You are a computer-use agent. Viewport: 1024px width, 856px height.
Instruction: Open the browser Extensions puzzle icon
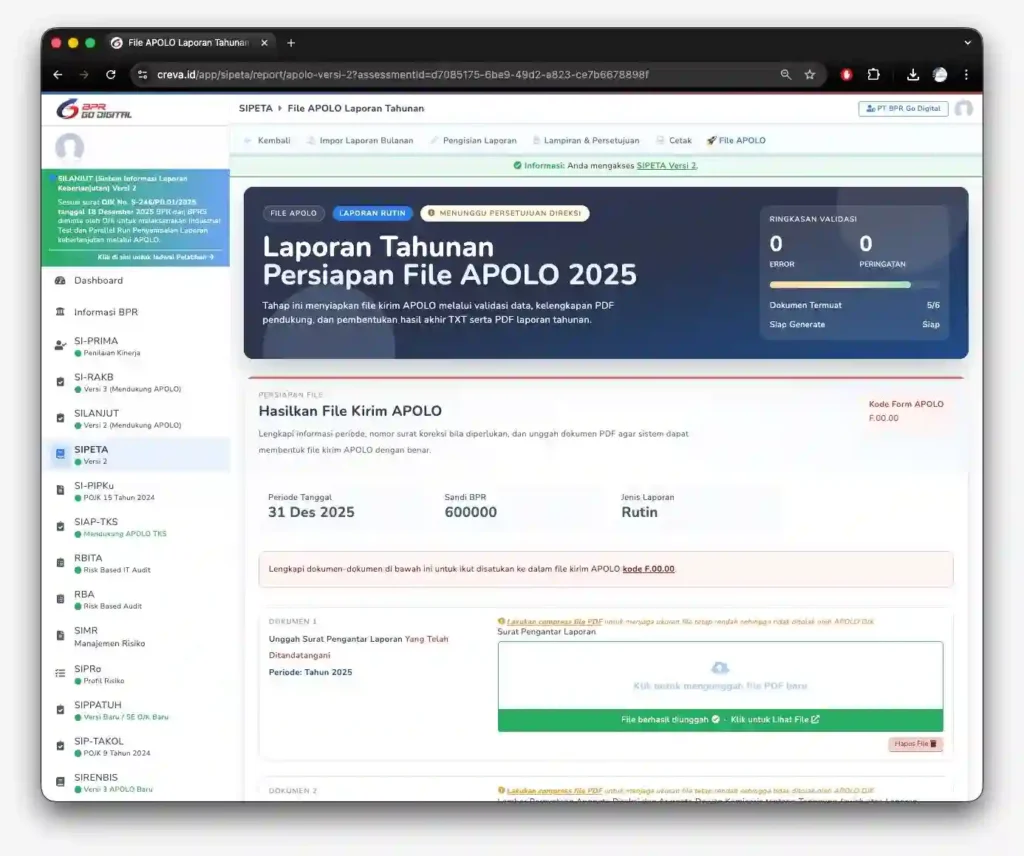click(873, 75)
